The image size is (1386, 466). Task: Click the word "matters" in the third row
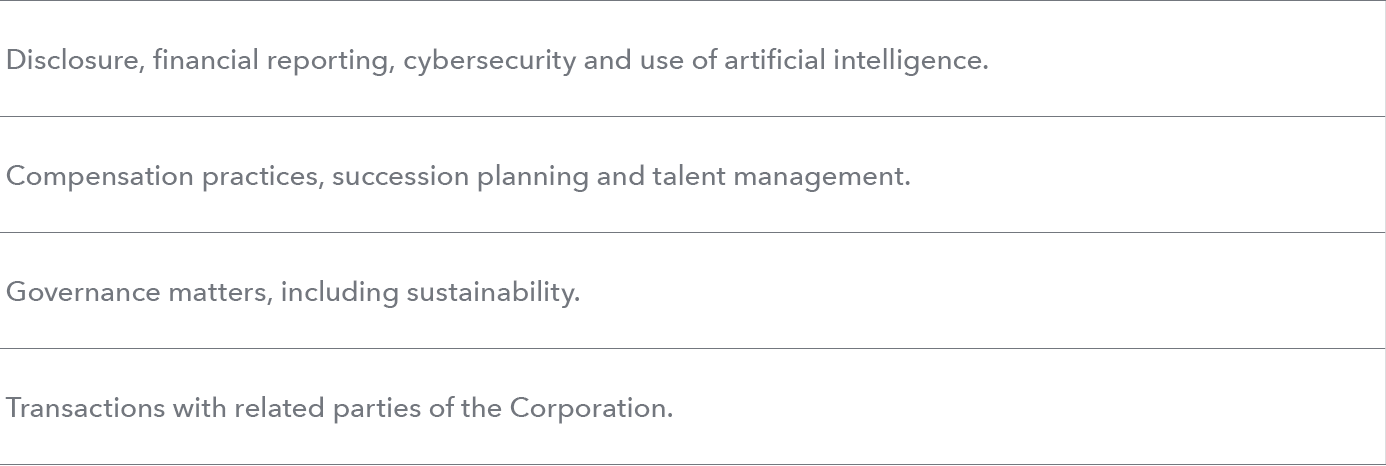[x=220, y=292]
